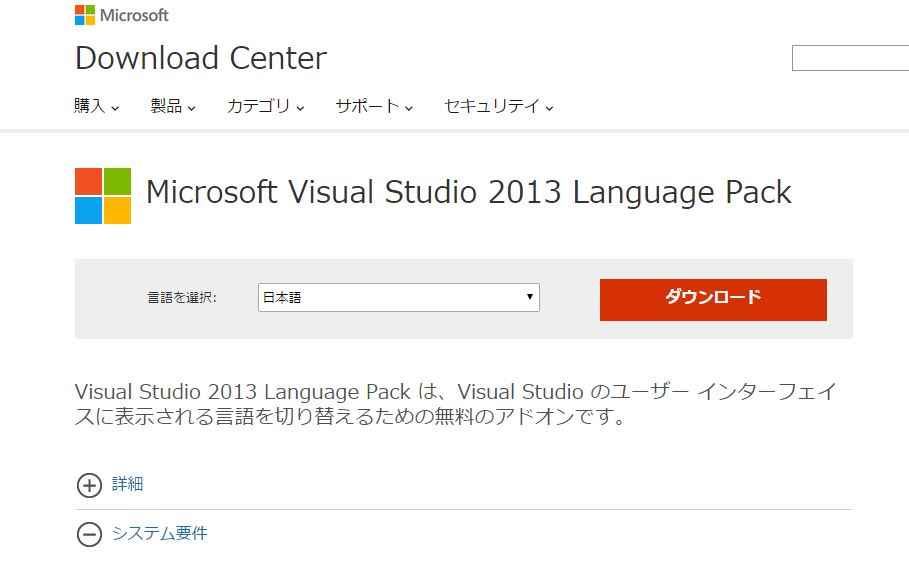Expand 詳細 with the plus icon
The height and width of the screenshot is (561, 909).
89,485
